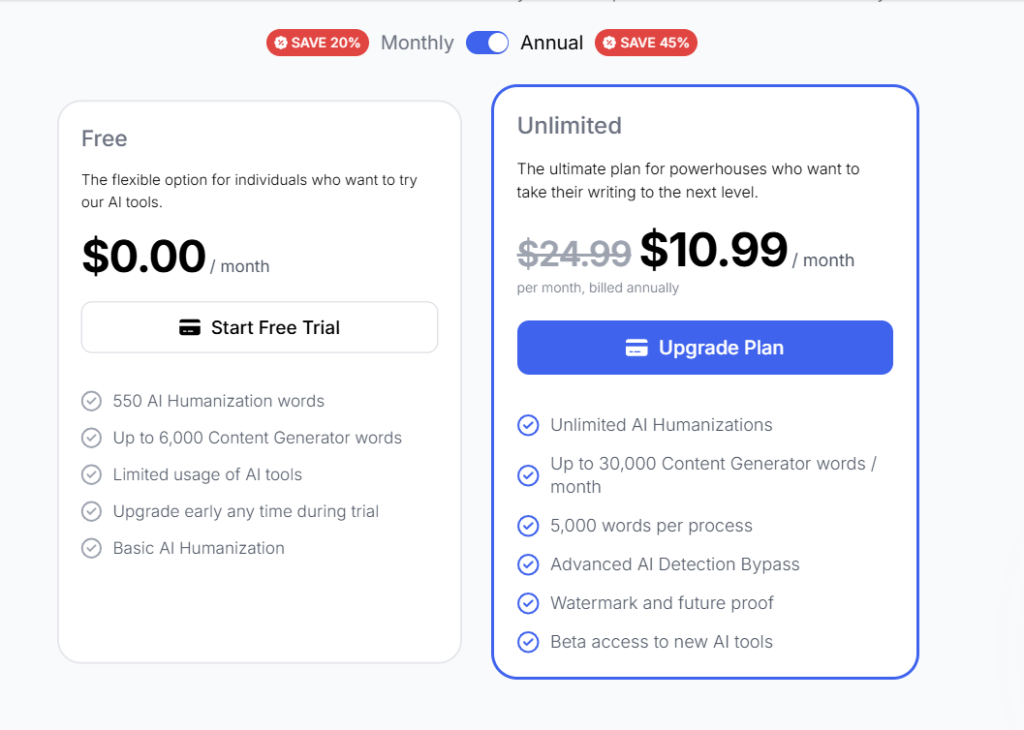Click checkmark beside Advanced AI Detection Bypass
Image resolution: width=1024 pixels, height=730 pixels.
coord(528,565)
